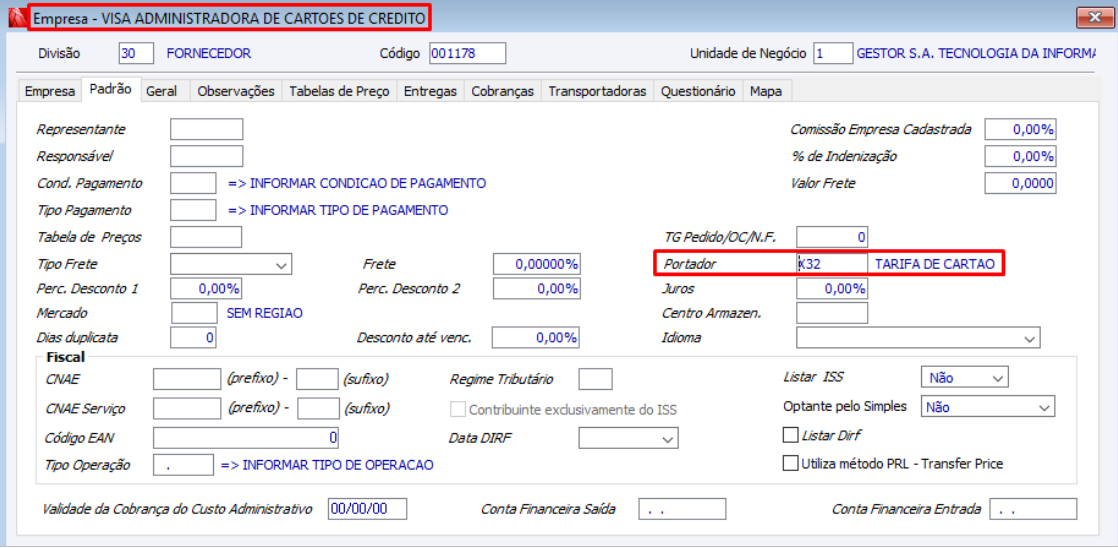
Task: Open the Questionário tab
Action: pyautogui.click(x=698, y=91)
